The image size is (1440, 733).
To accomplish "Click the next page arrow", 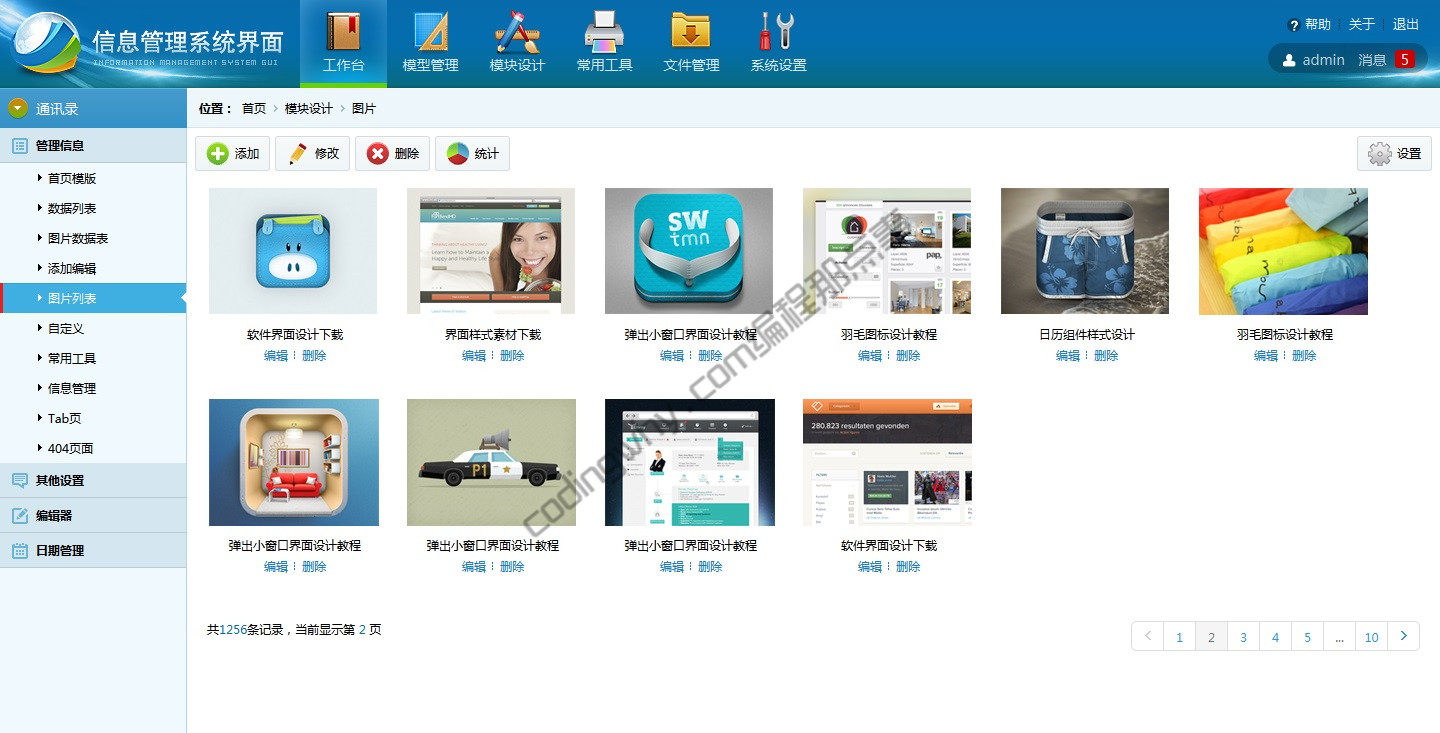I will [x=1403, y=636].
